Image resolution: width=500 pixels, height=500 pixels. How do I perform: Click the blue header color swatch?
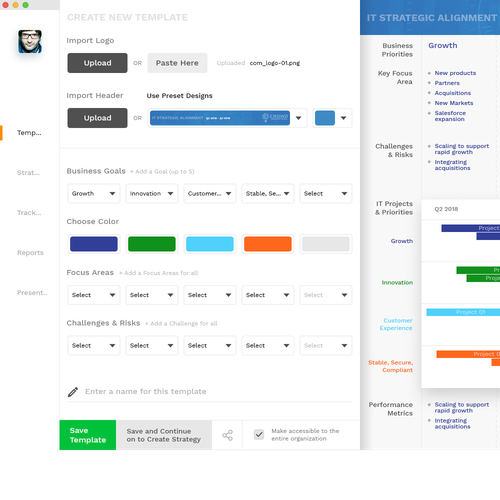point(325,118)
